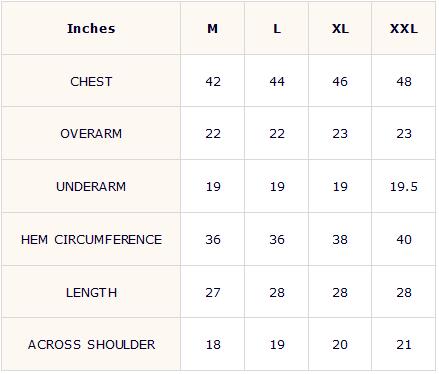Select chest value 42 for size M
Image resolution: width=439 pixels, height=374 pixels.
pyautogui.click(x=213, y=82)
